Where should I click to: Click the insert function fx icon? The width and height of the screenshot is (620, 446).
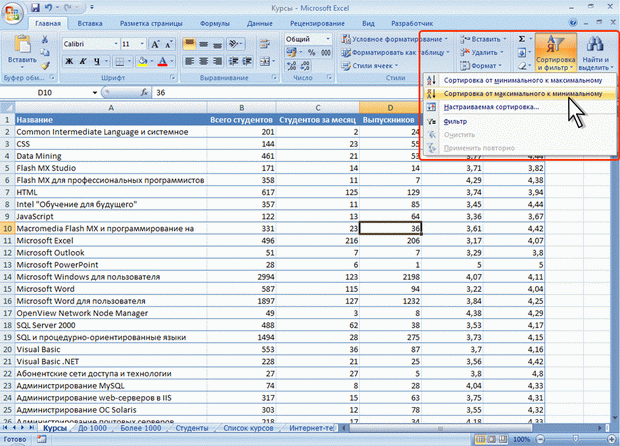coord(144,93)
